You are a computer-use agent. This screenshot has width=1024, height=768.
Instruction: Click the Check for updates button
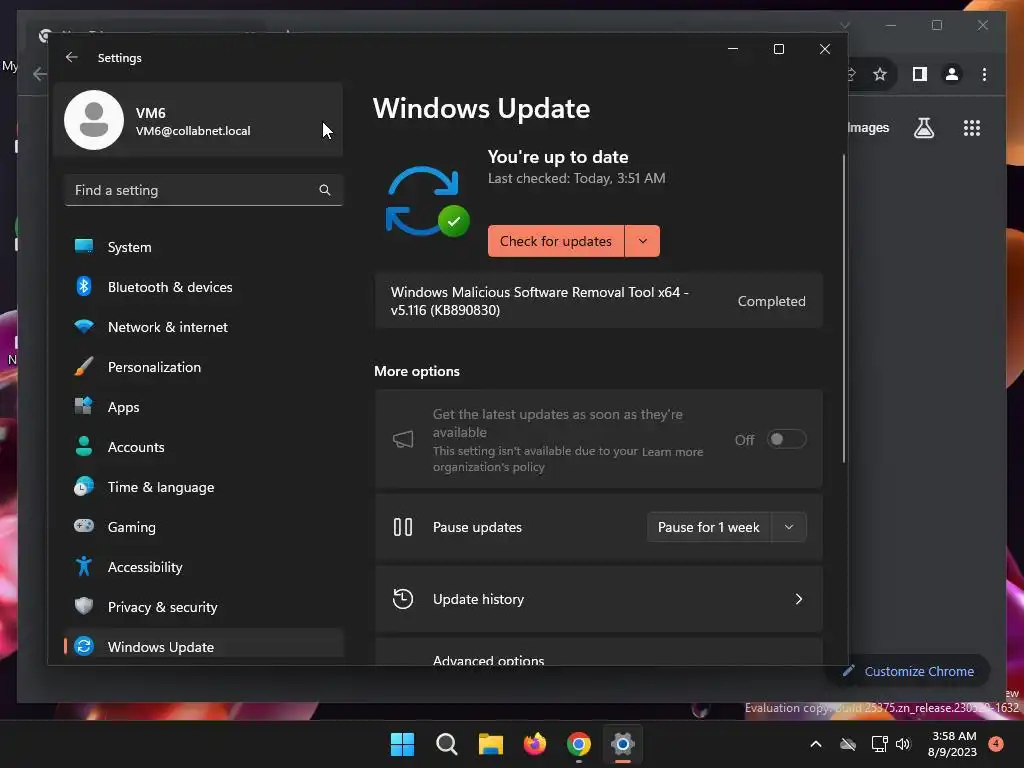point(556,241)
